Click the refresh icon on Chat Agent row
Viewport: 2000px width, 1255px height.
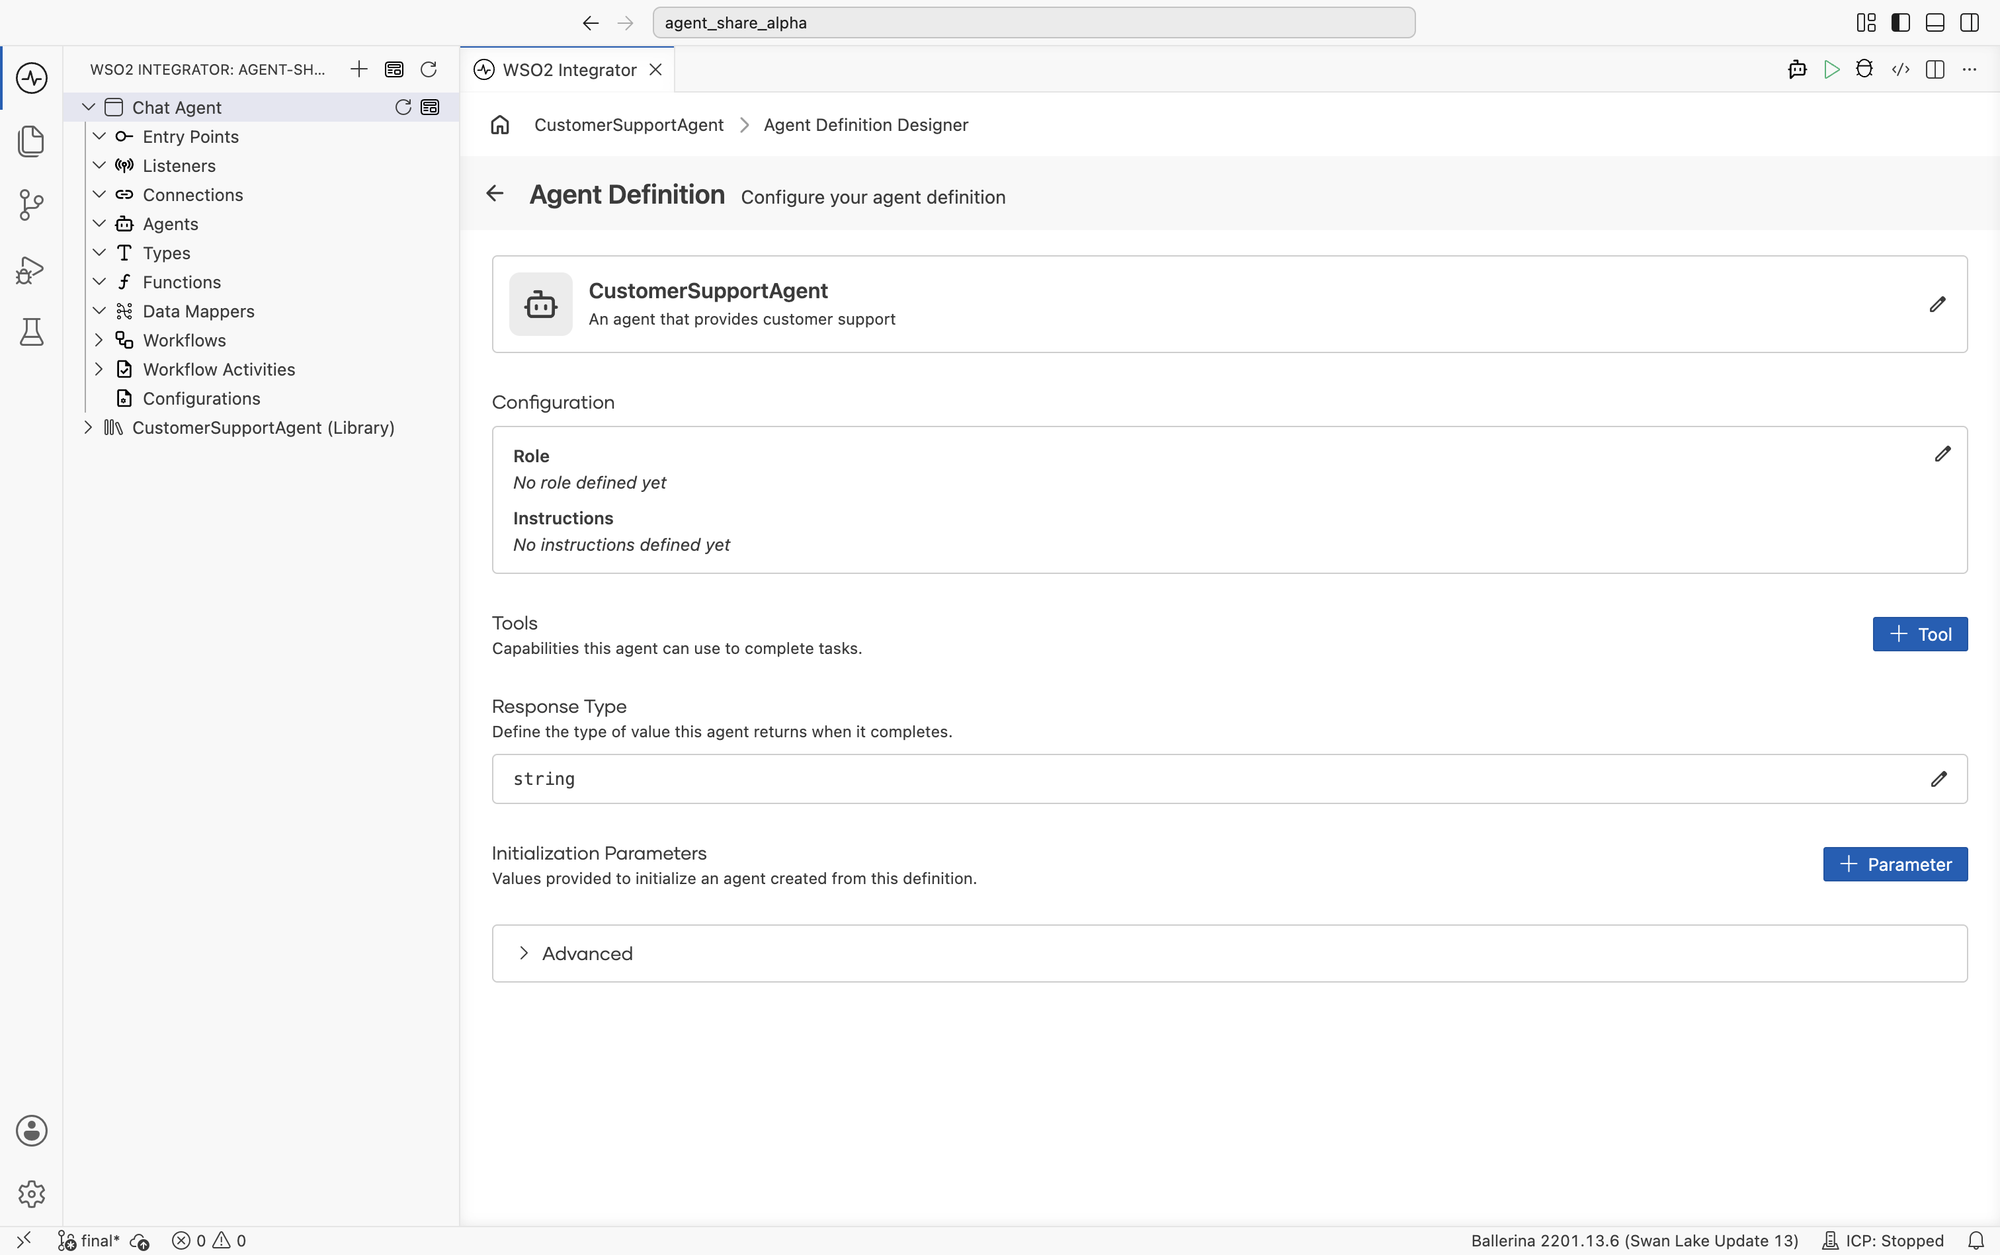click(x=403, y=107)
